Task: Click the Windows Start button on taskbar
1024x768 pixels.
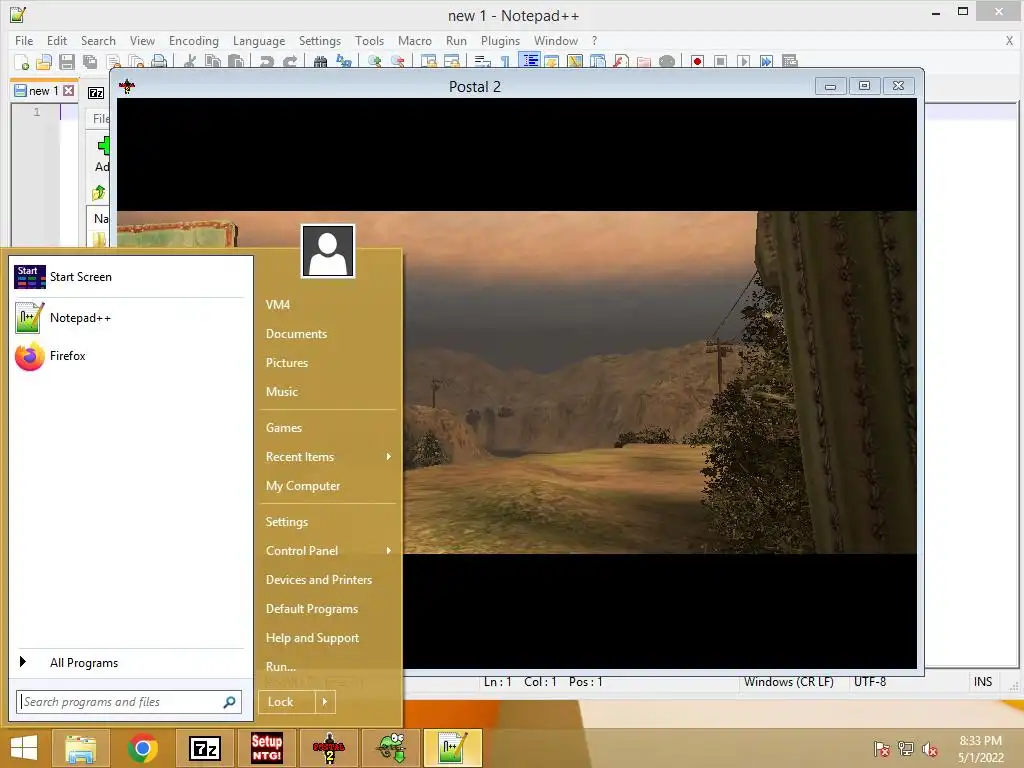Action: pyautogui.click(x=24, y=748)
